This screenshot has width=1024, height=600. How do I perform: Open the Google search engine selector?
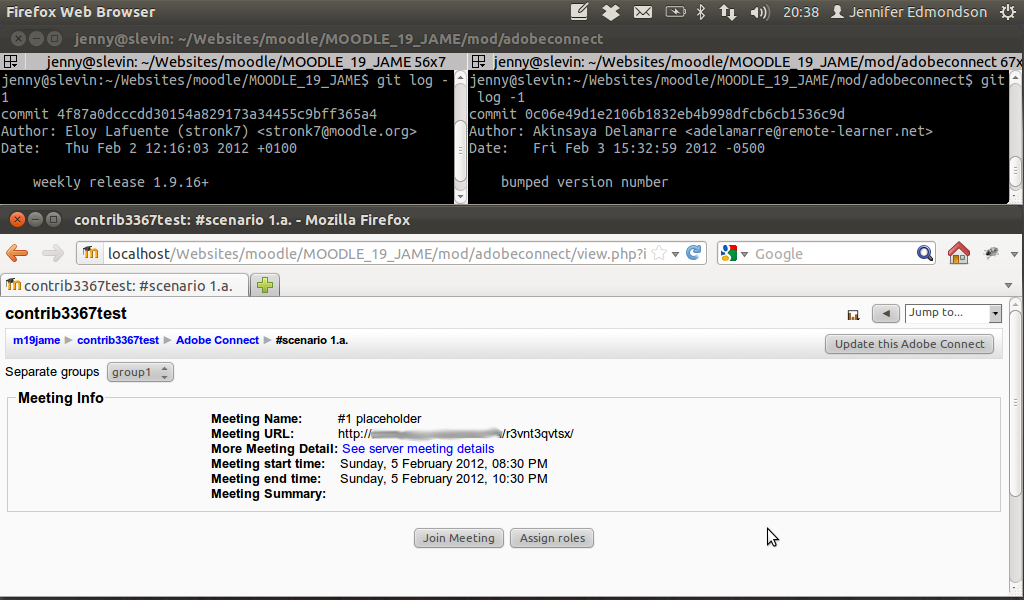735,253
